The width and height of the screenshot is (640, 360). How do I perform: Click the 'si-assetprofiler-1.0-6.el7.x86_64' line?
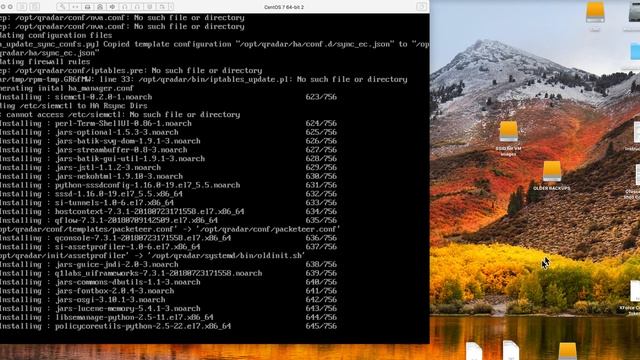click(x=168, y=247)
